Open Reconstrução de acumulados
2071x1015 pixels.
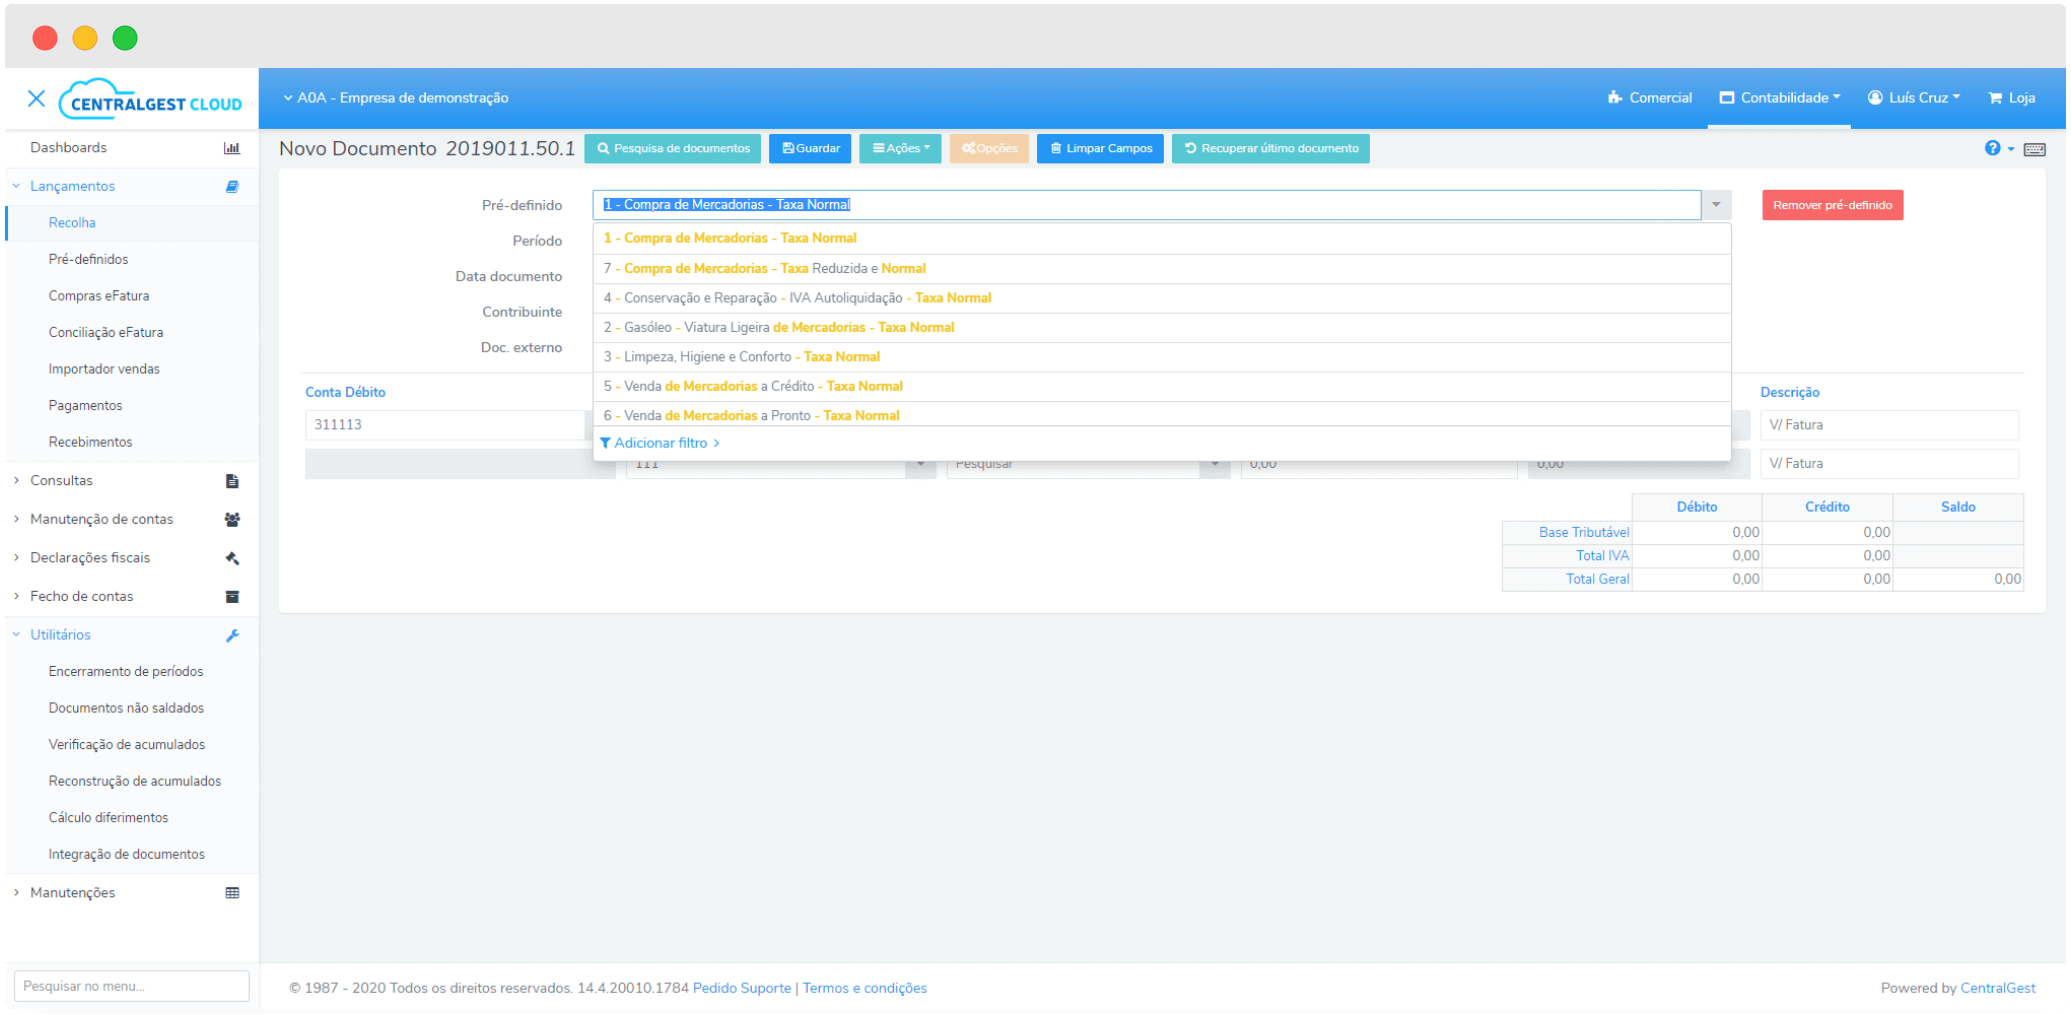135,781
